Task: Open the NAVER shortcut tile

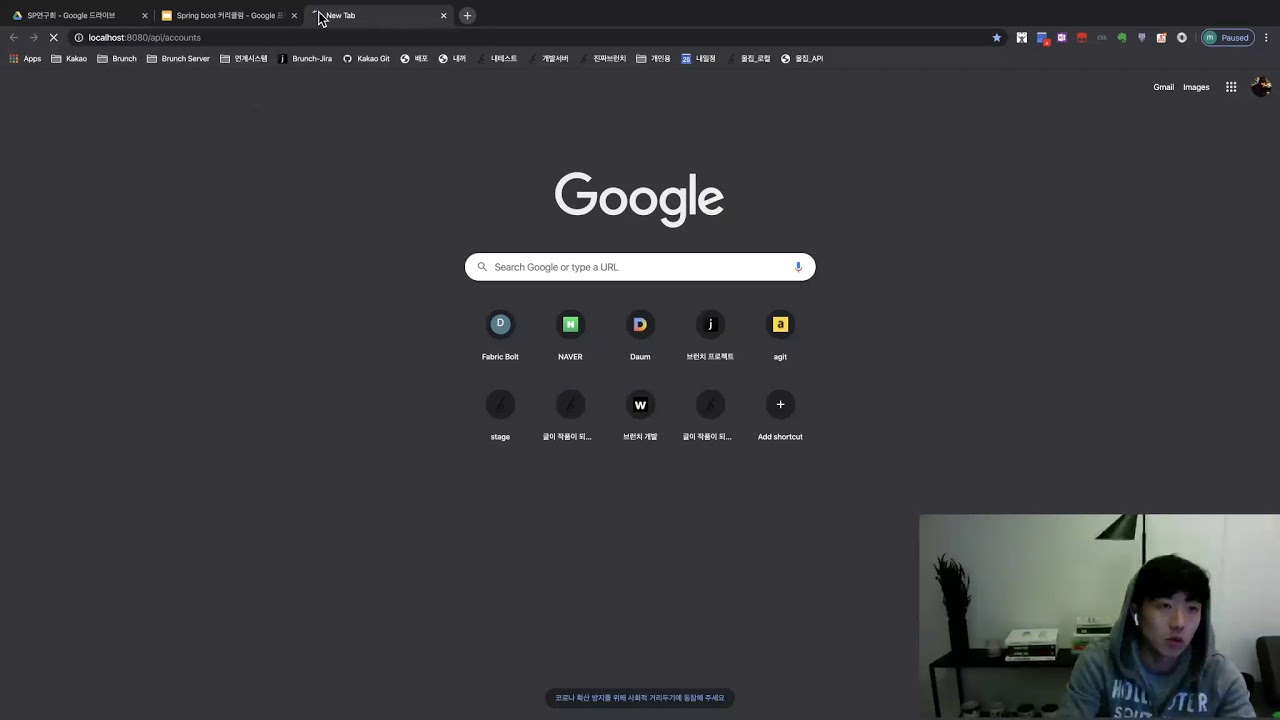Action: [570, 337]
